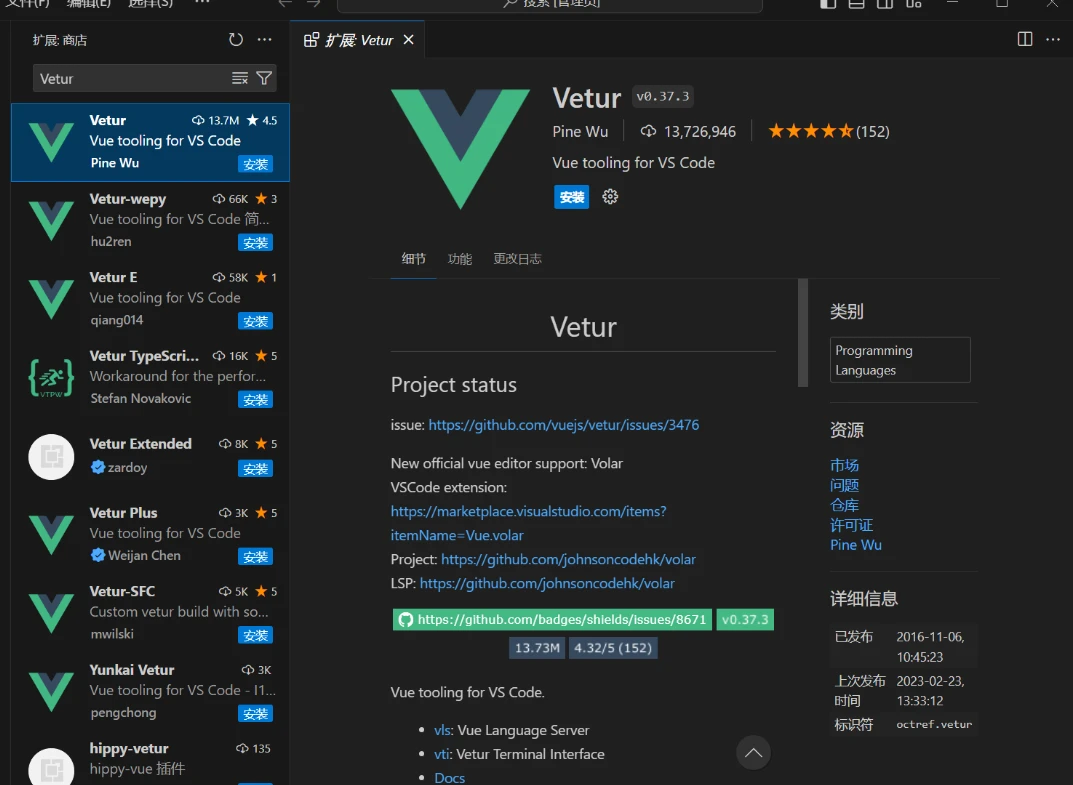This screenshot has width=1073, height=785.
Task: Open the 问题 issues resource link
Action: 844,485
